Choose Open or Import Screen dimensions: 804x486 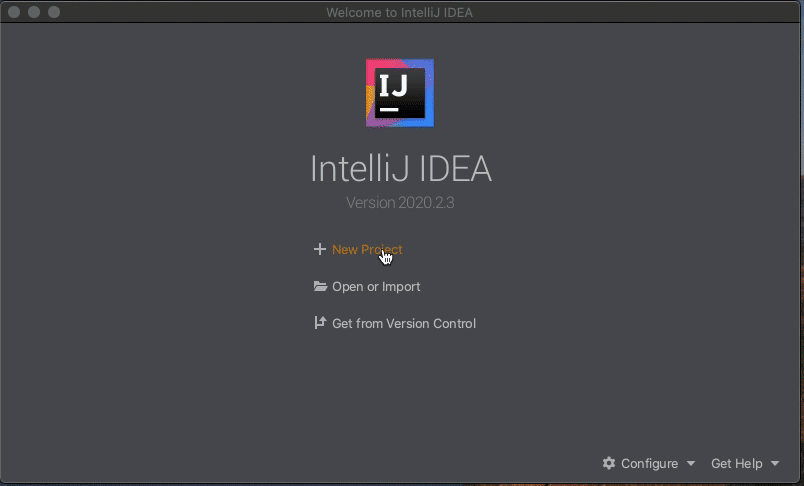376,287
